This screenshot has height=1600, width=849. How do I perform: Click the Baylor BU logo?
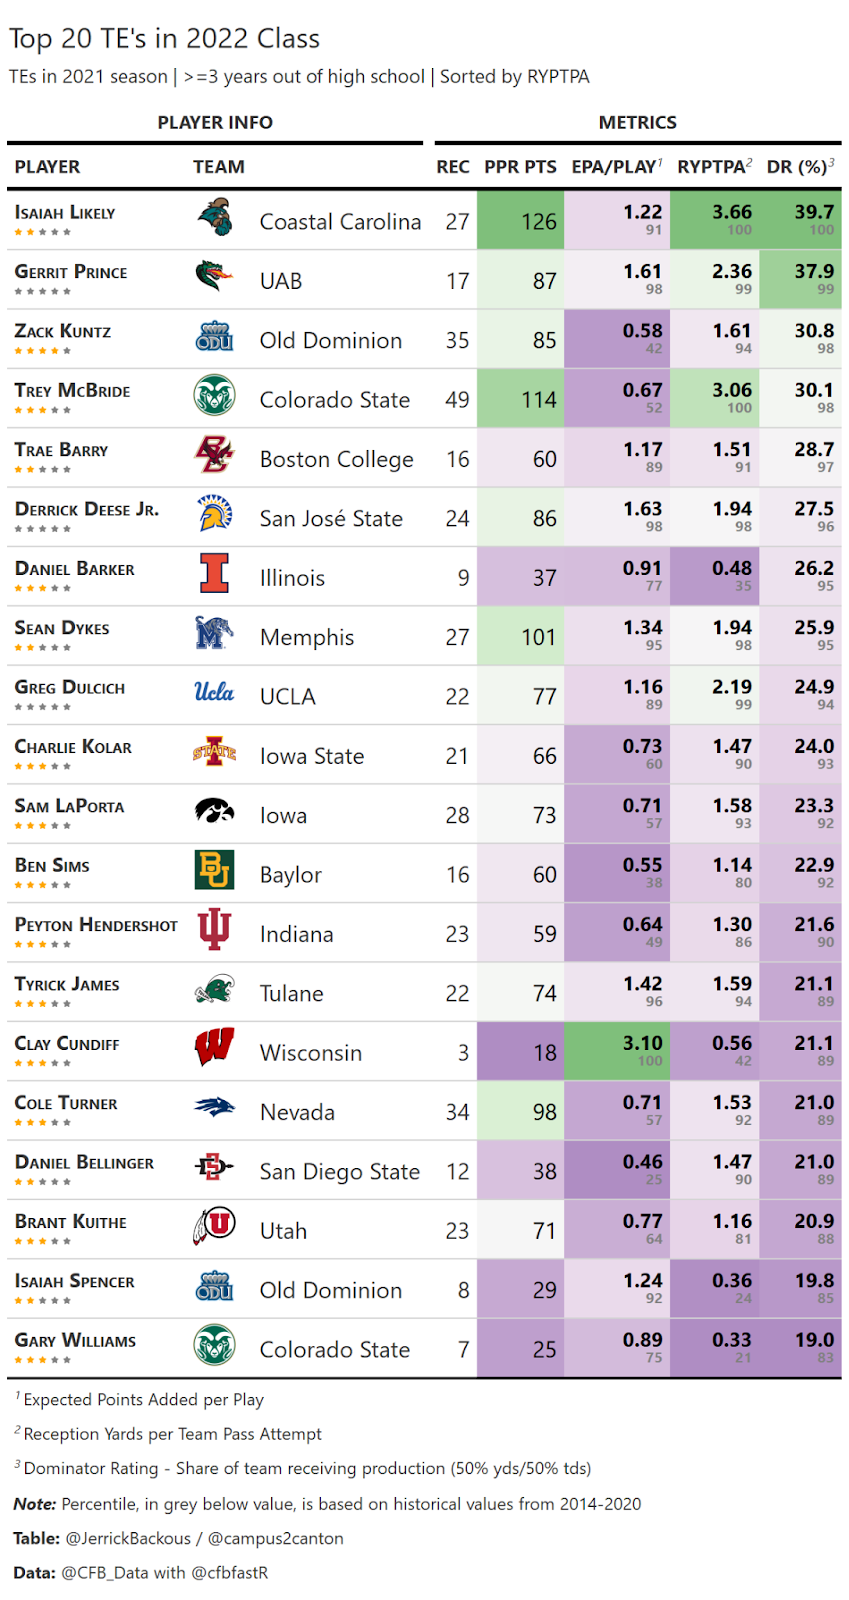tap(214, 870)
